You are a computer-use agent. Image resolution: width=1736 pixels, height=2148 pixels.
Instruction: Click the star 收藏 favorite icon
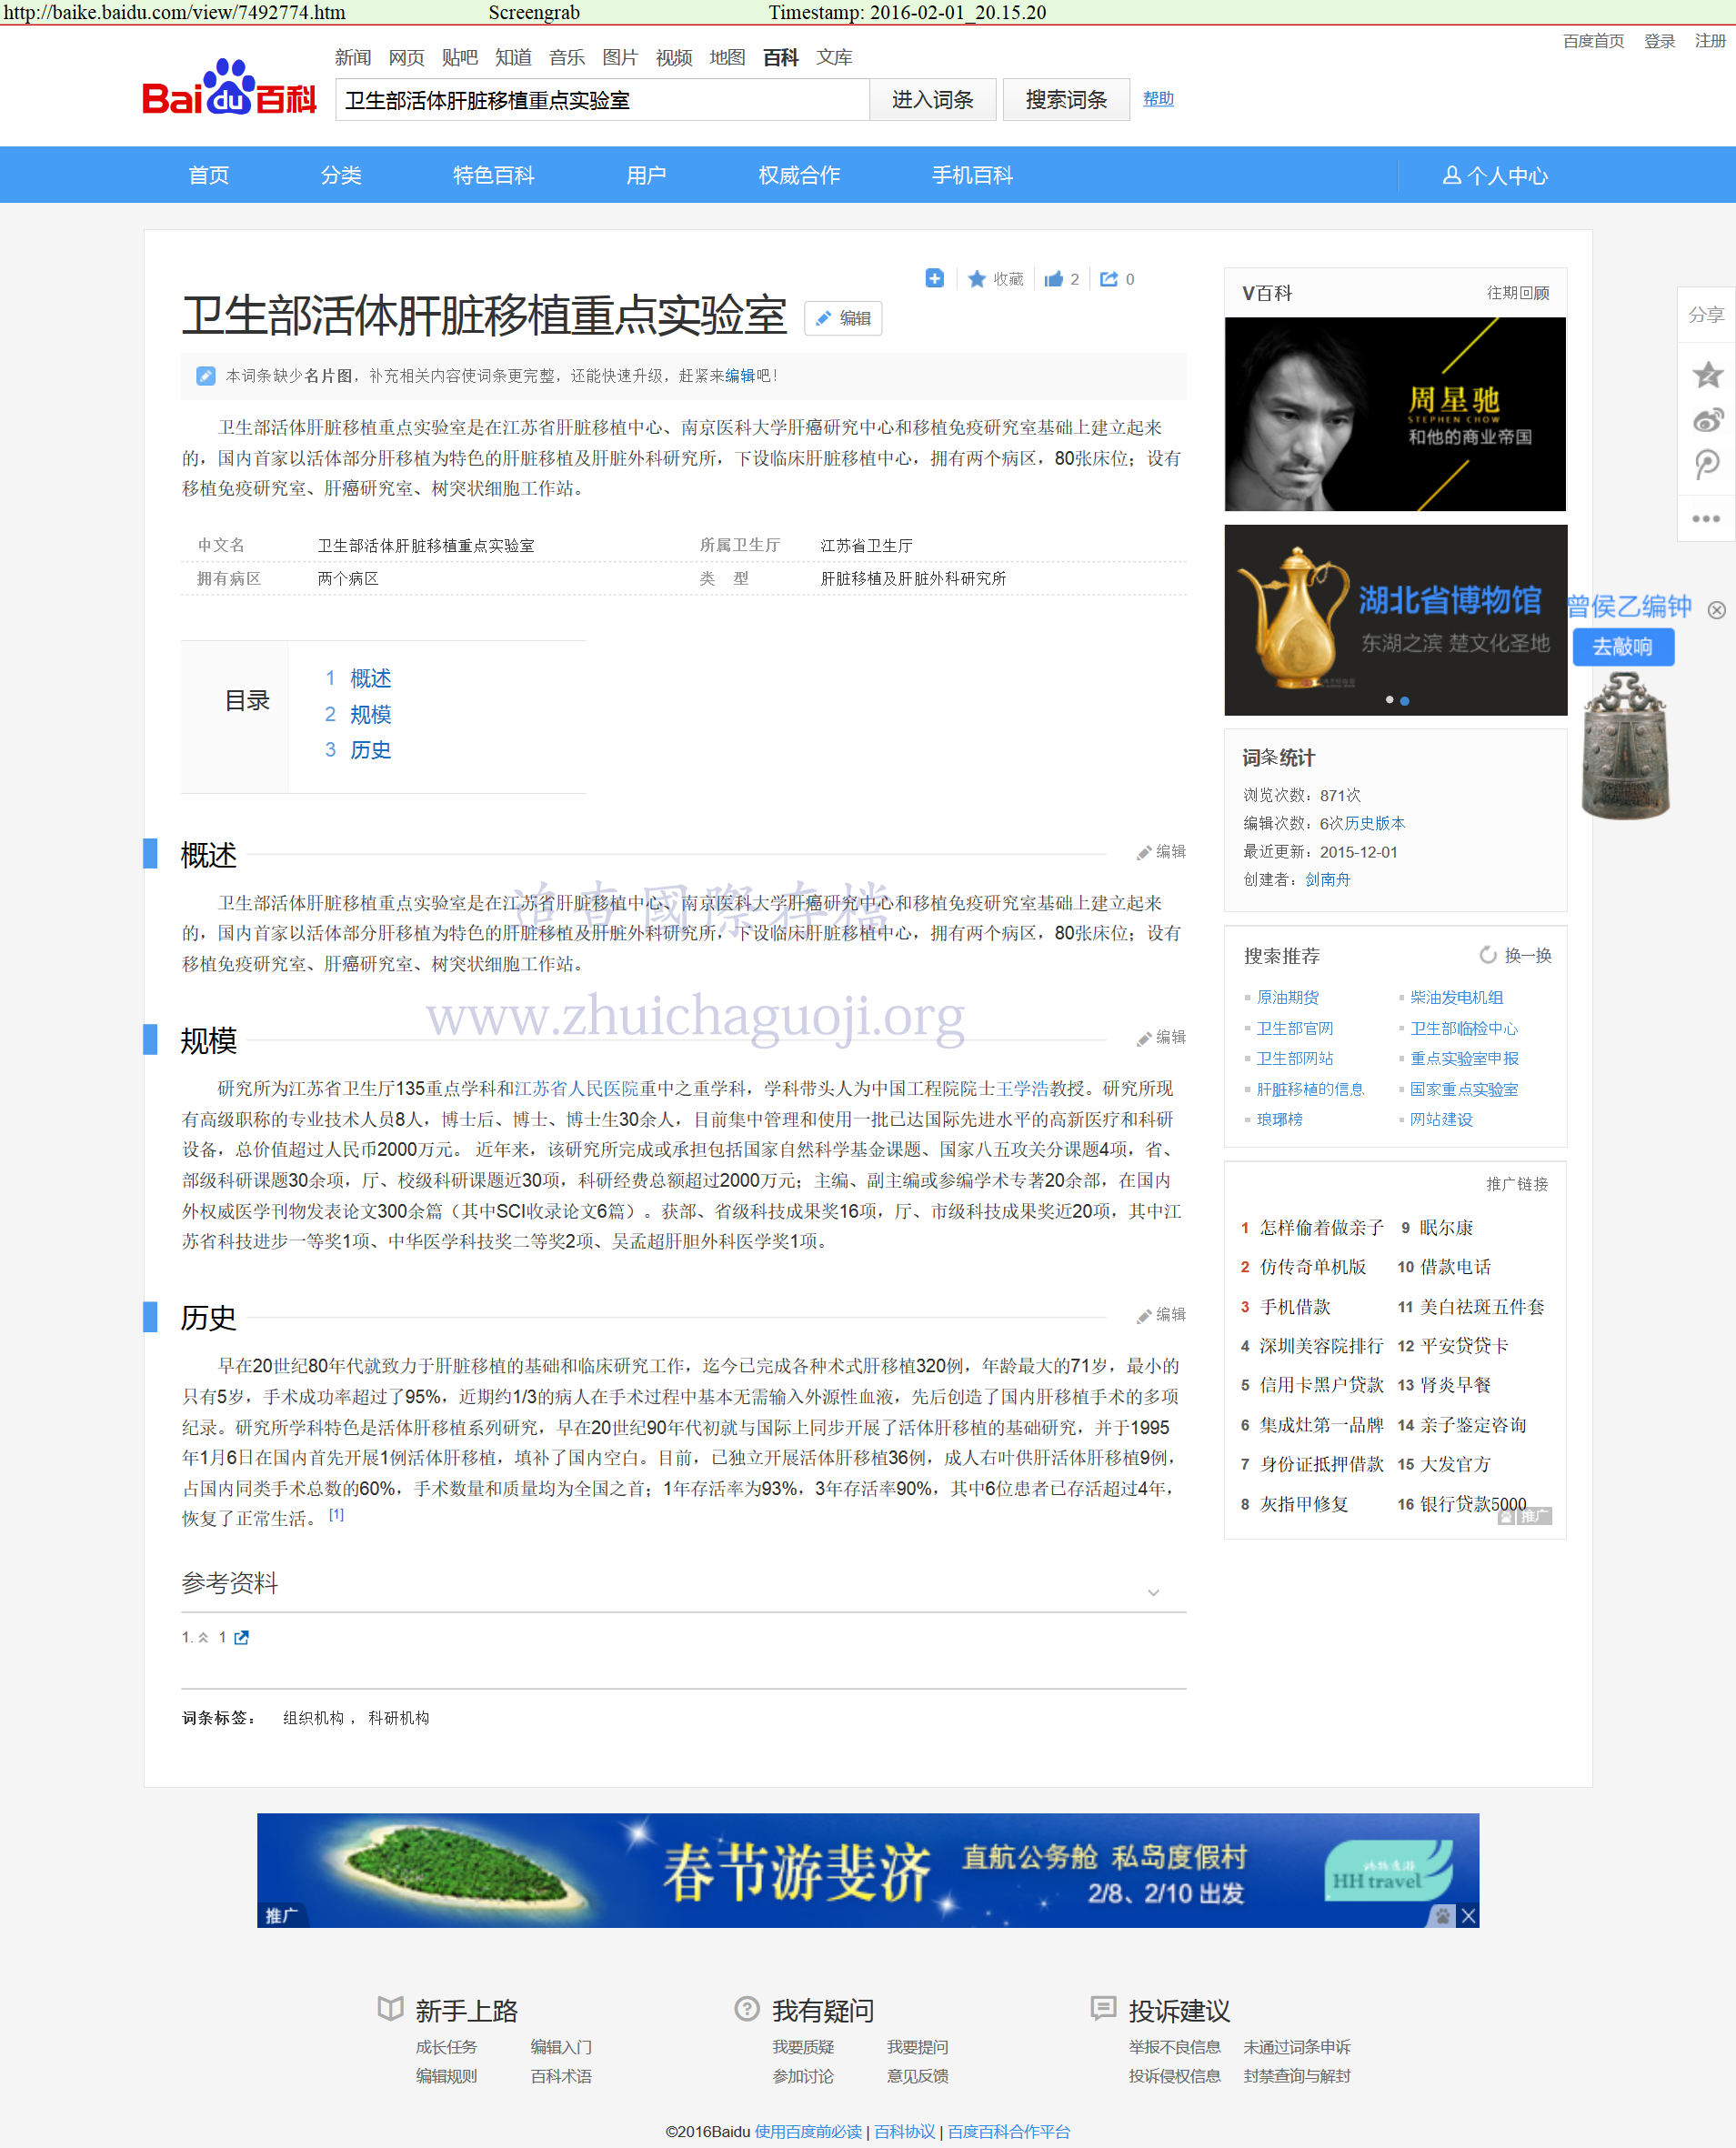[x=977, y=279]
